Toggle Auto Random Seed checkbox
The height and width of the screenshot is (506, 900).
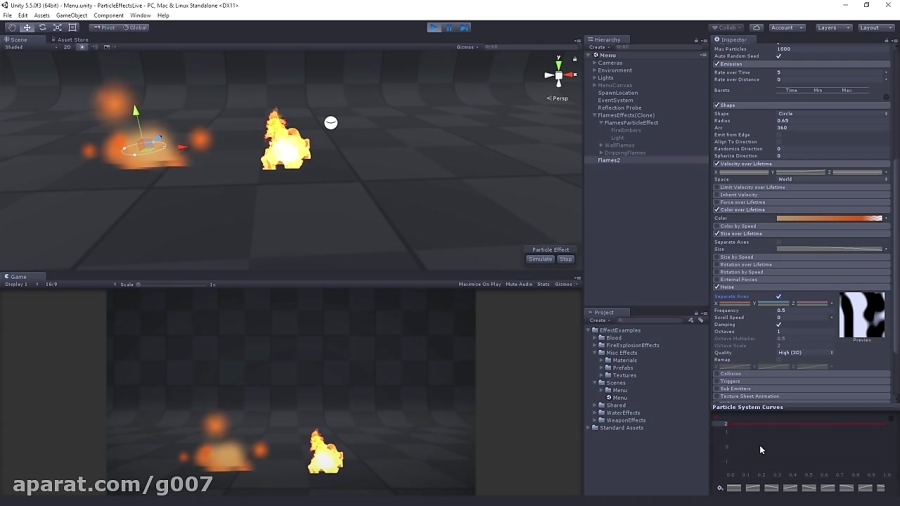(779, 56)
